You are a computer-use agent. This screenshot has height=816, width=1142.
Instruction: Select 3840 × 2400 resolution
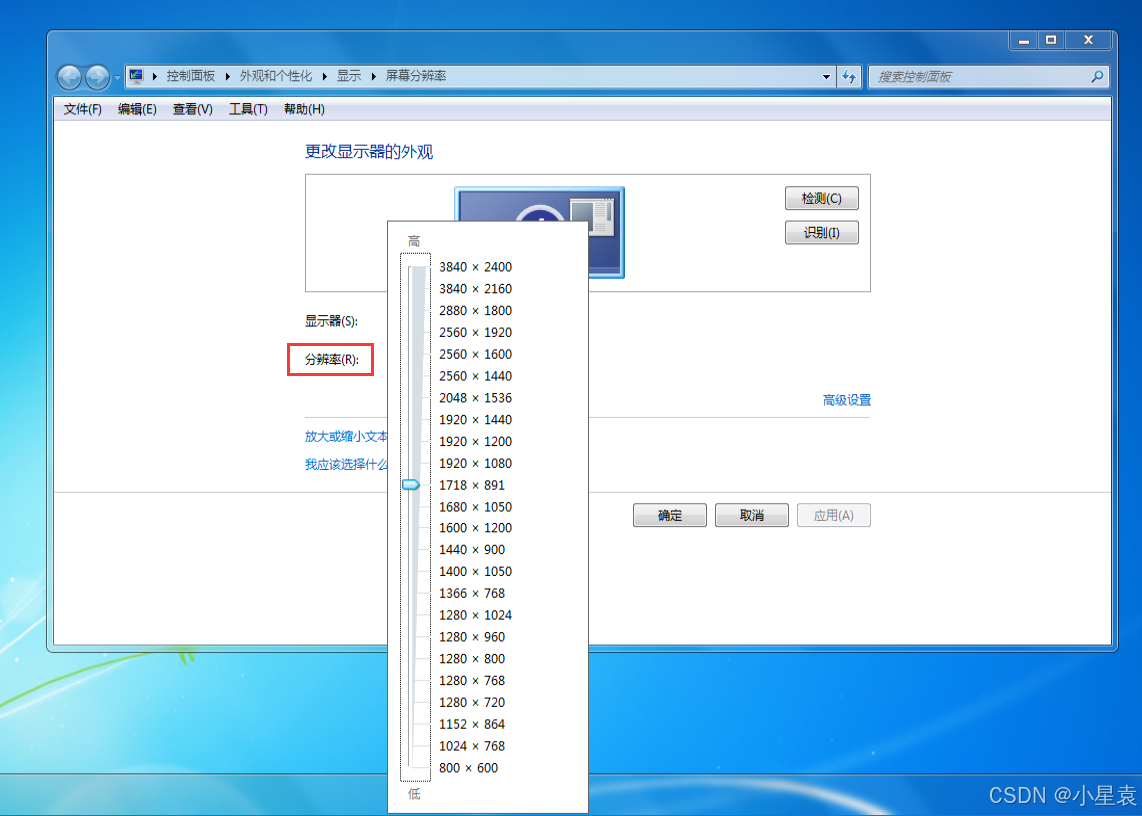pos(475,267)
